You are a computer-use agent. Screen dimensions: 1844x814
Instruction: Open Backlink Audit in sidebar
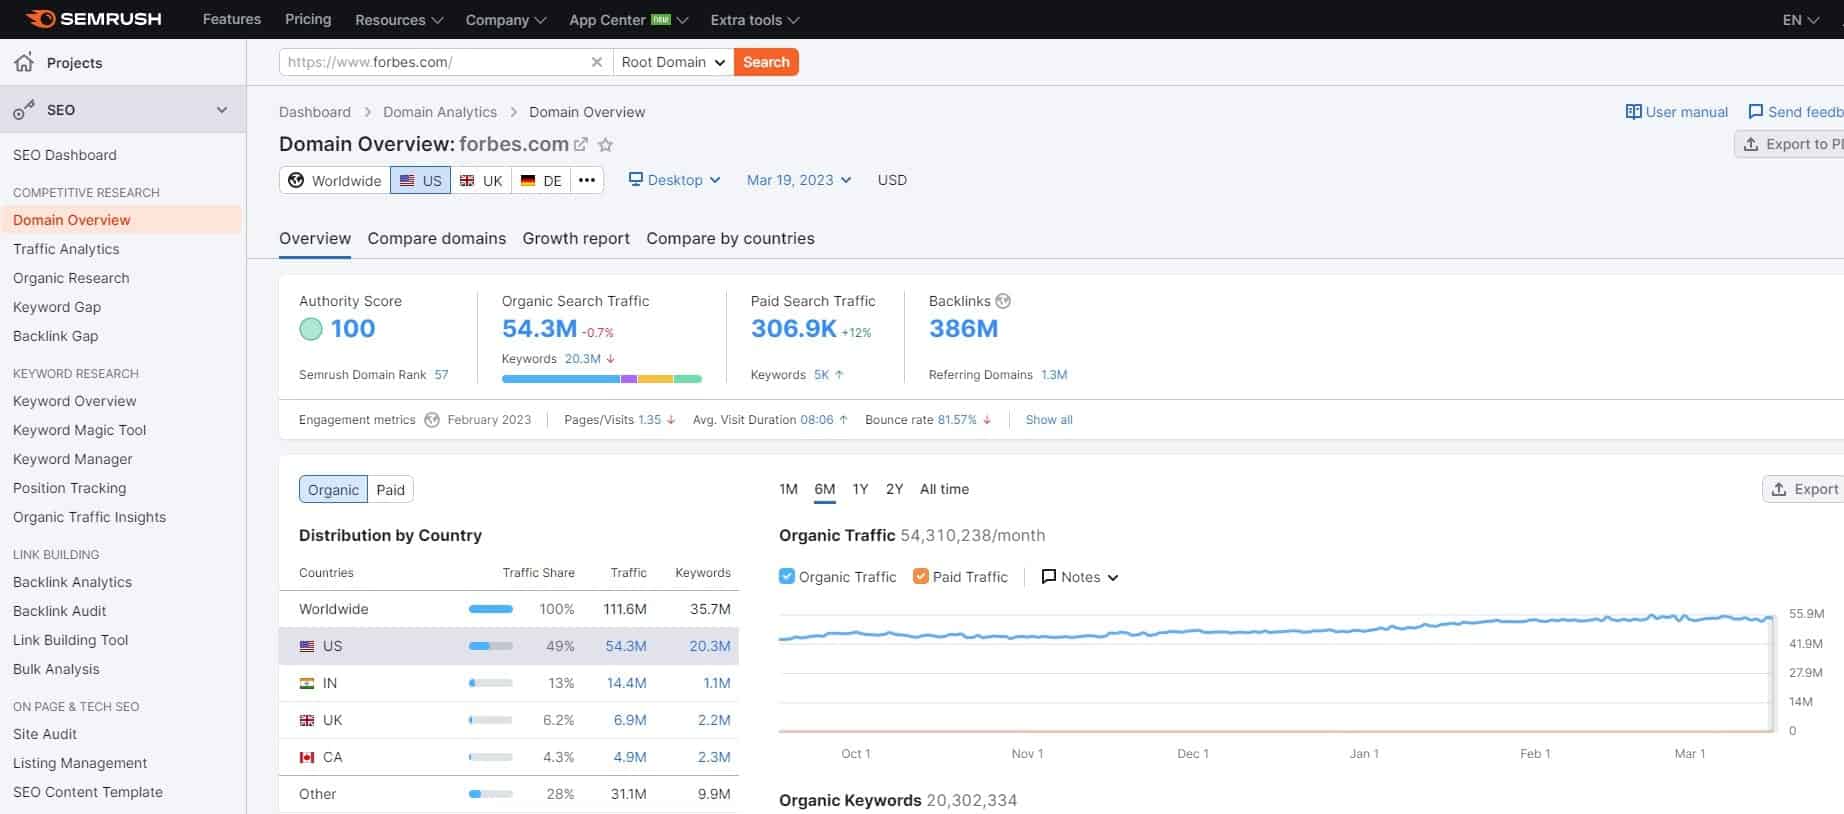[59, 611]
